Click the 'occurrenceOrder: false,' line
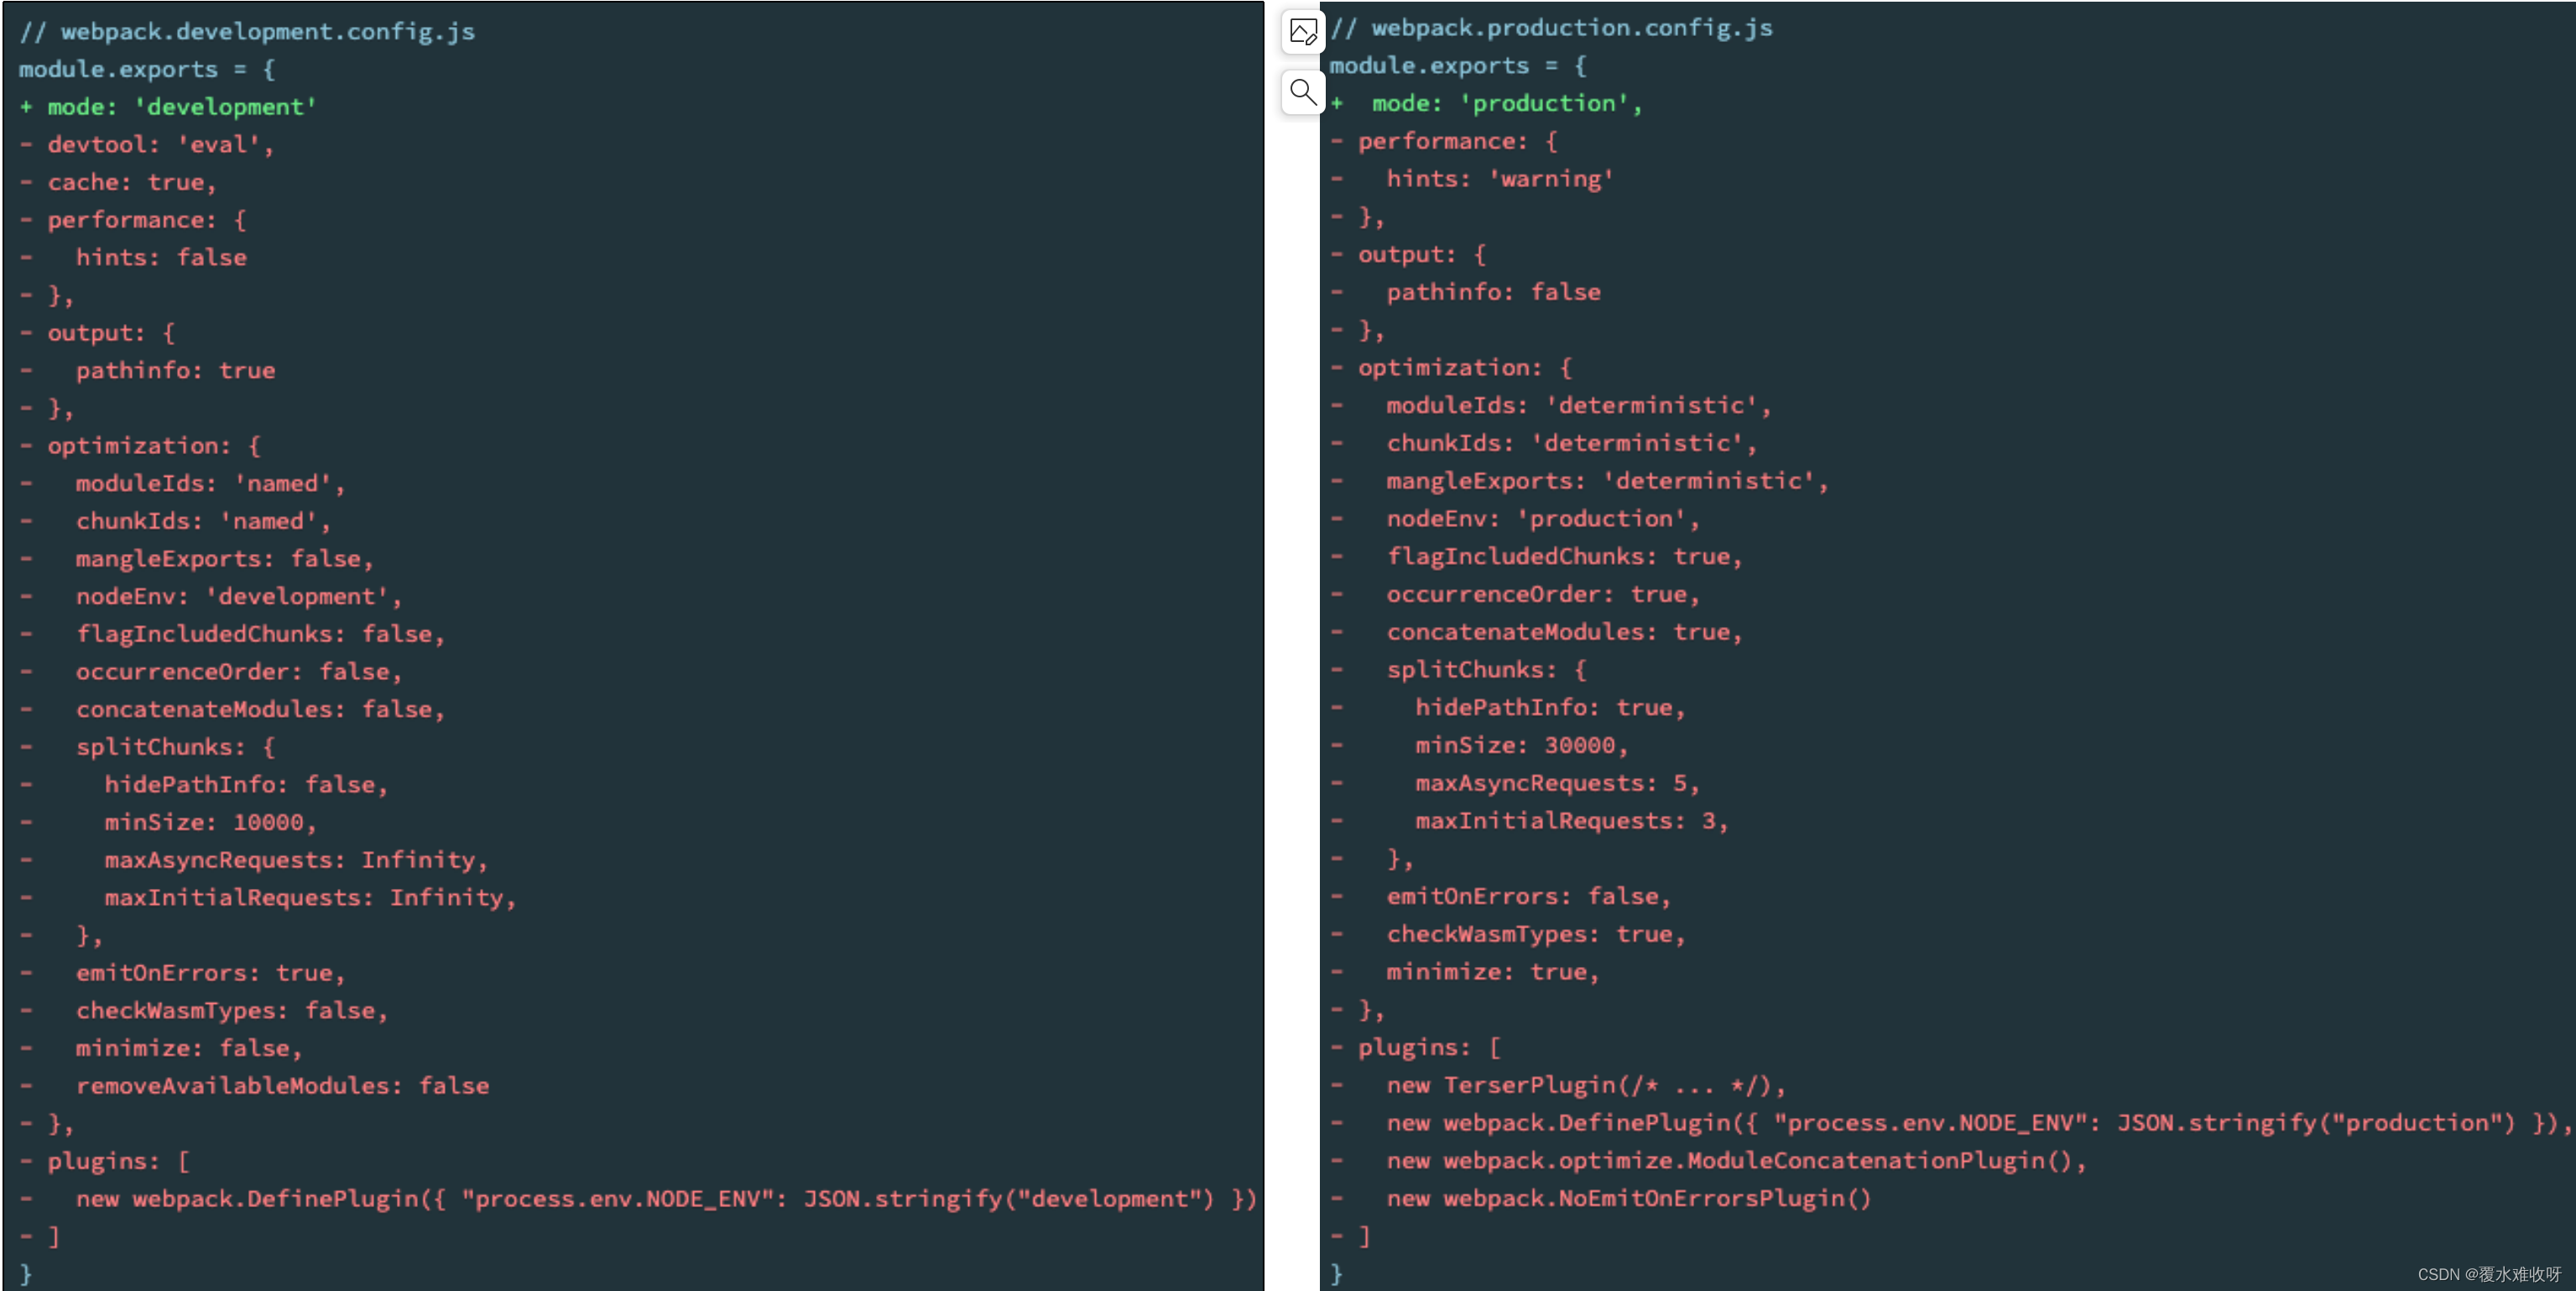The width and height of the screenshot is (2576, 1291). 238,672
